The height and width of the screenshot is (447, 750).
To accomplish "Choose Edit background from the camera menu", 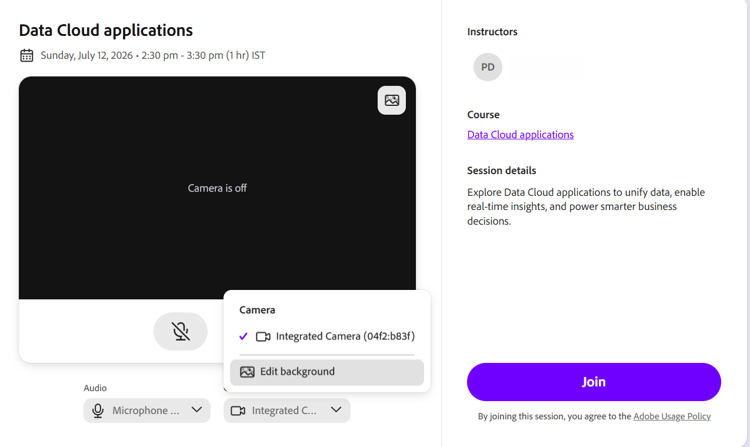I will point(327,372).
